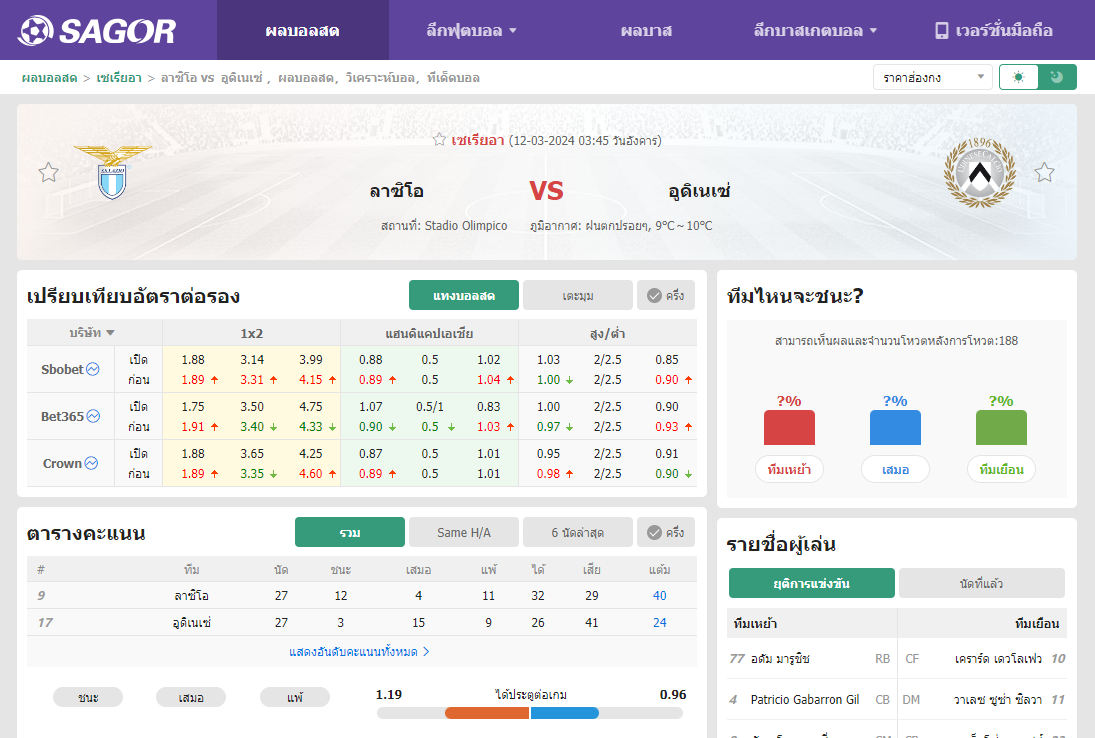Viewport: 1095px width, 738px height.
Task: Click ผลบอลสด breadcrumb link
Action: click(49, 78)
